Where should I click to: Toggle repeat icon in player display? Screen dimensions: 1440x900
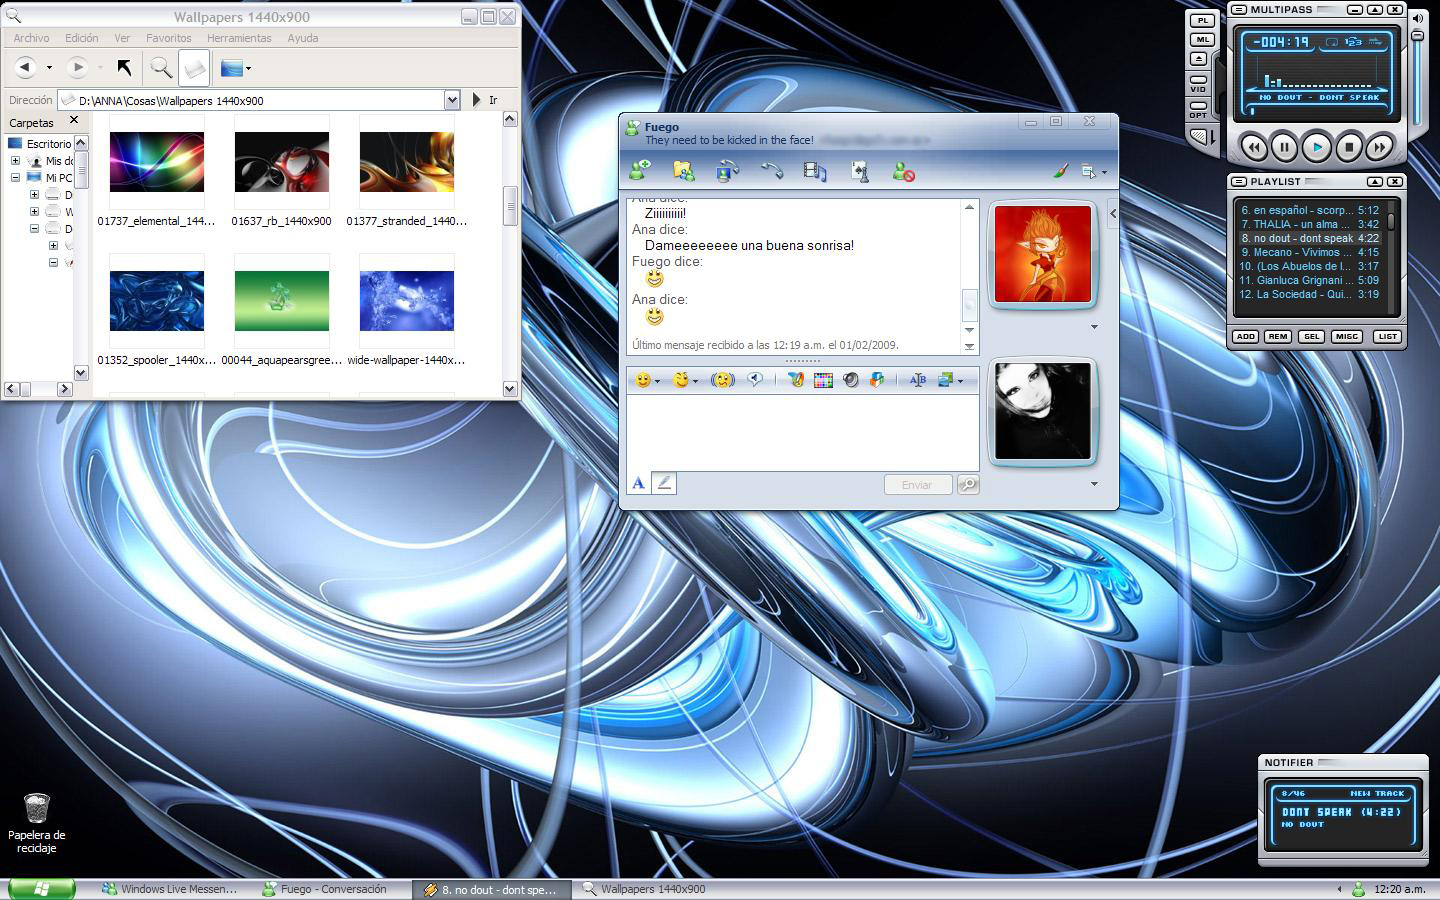[x=1332, y=42]
